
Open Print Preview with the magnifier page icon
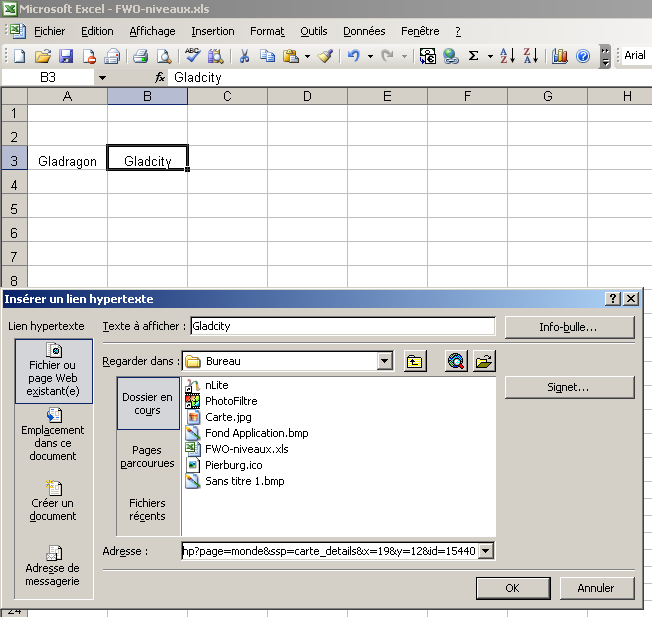164,56
